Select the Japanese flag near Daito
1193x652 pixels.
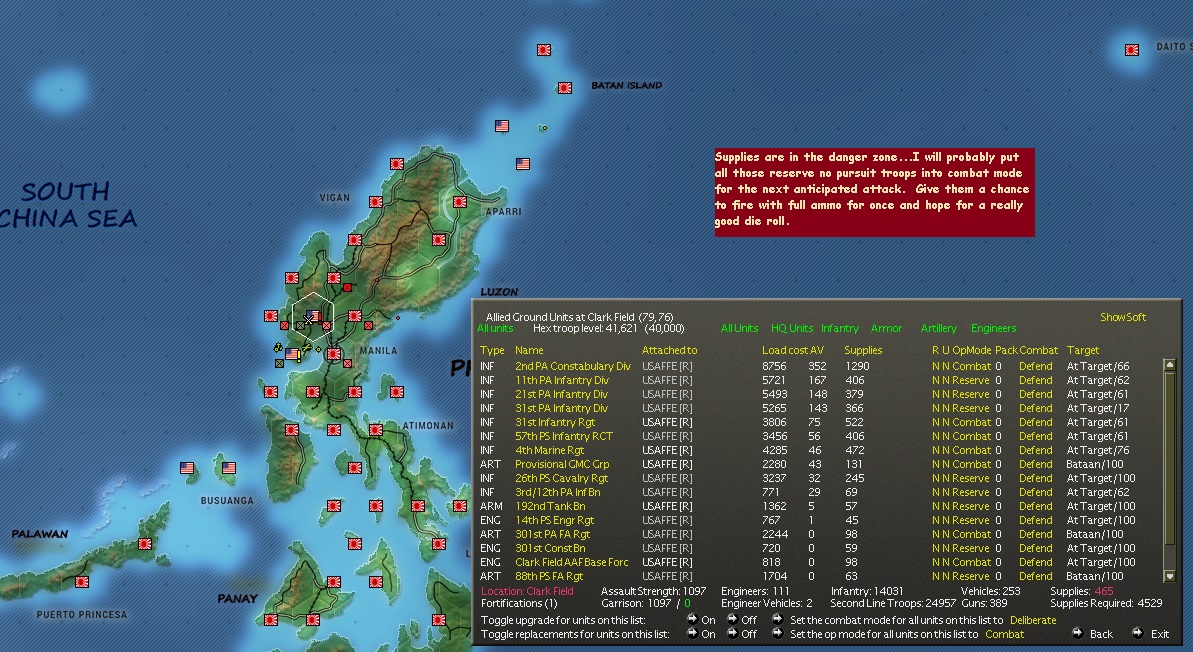pos(1132,49)
